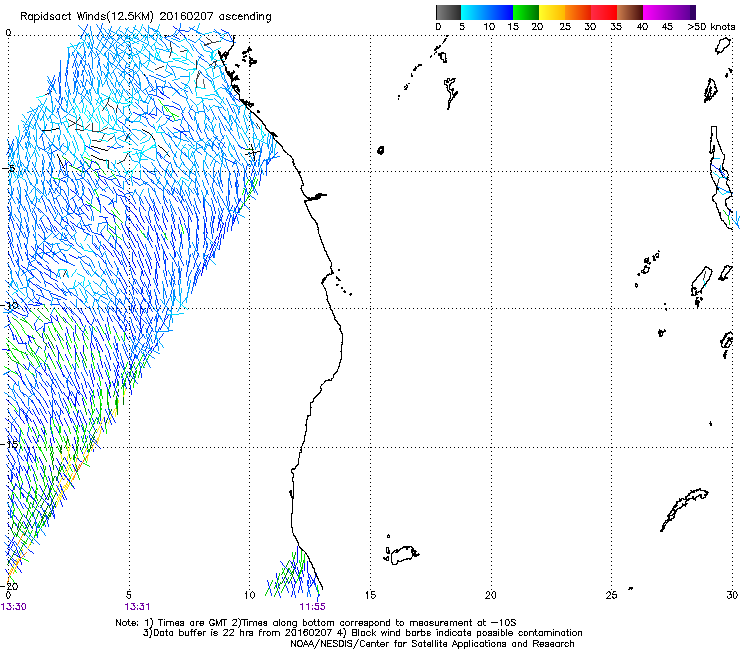Click the '20' longitude label on bottom axis
Image resolution: width=740 pixels, height=650 pixels.
(x=490, y=595)
